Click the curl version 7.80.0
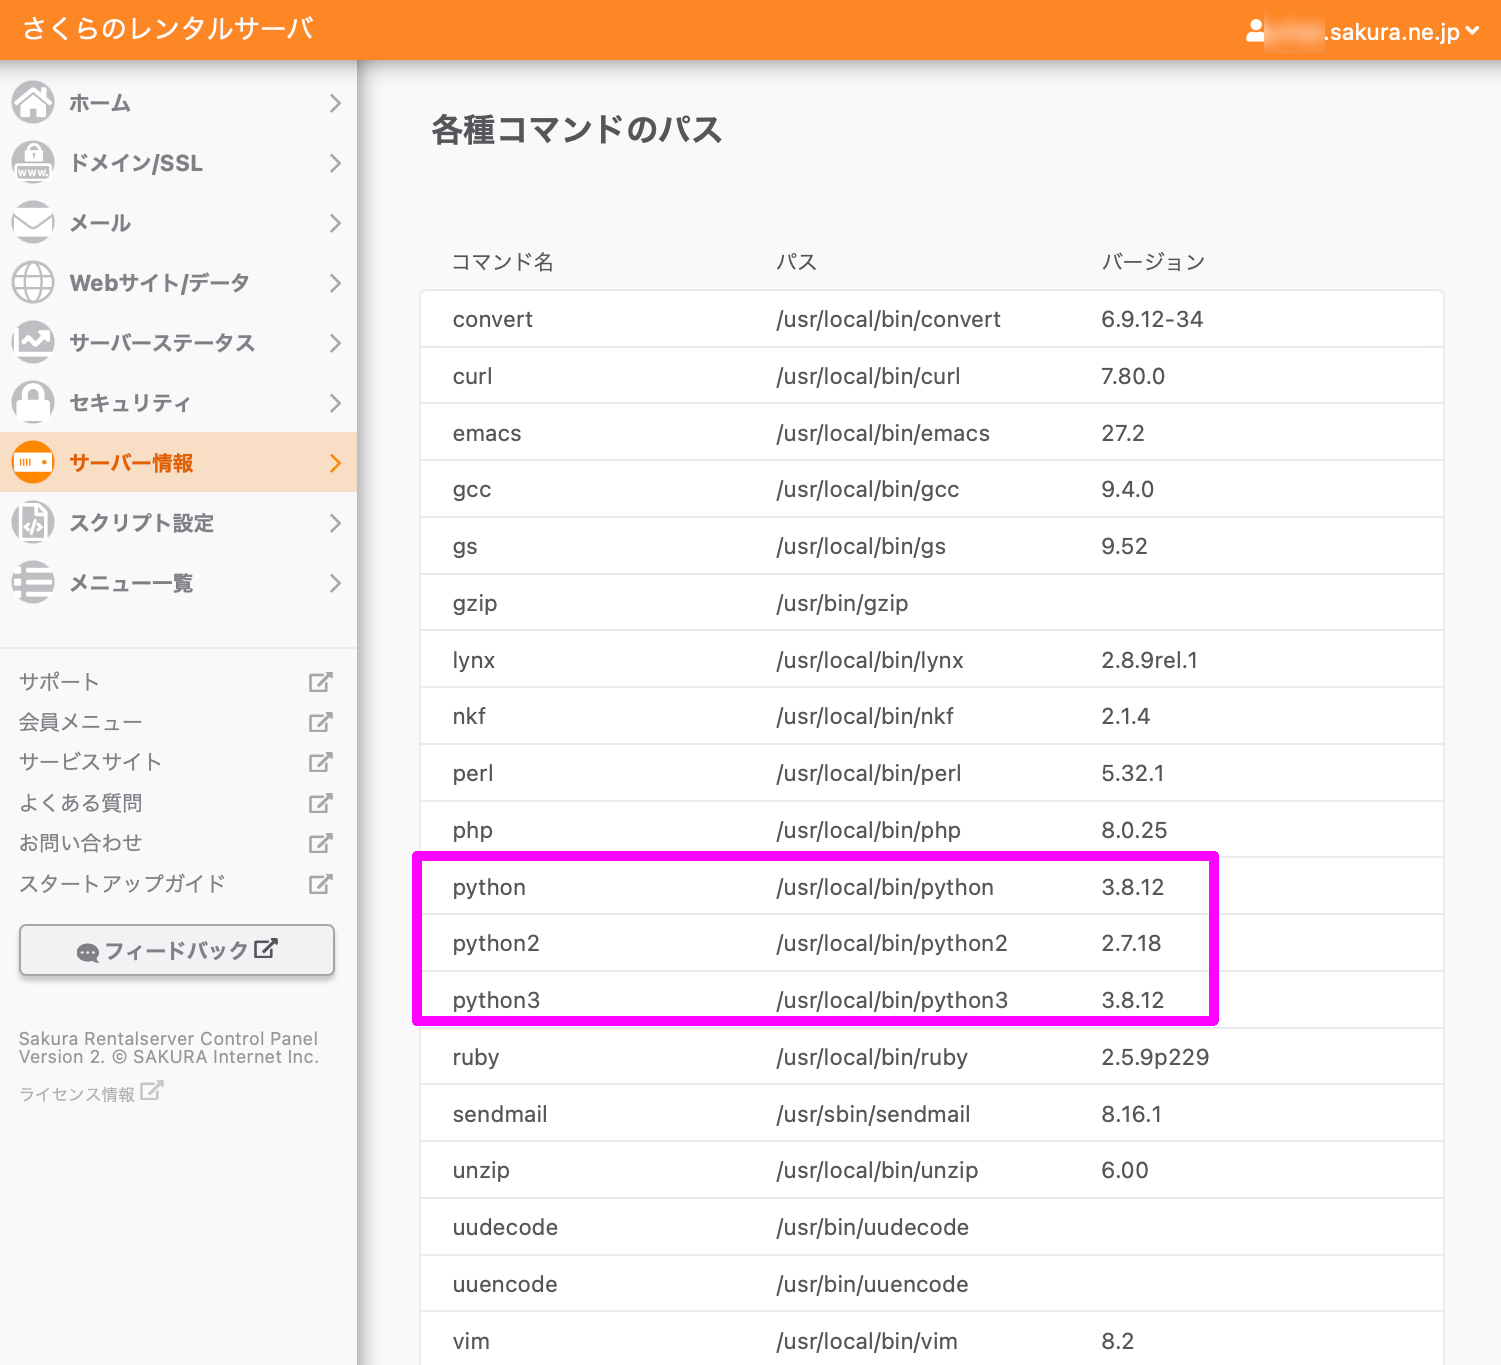 [x=1133, y=376]
